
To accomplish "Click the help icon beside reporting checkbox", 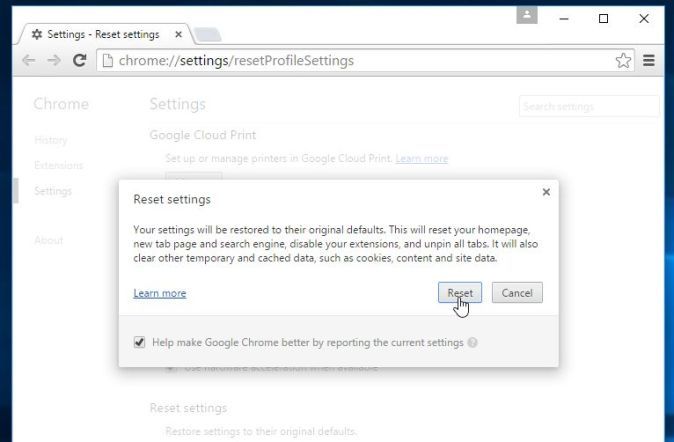I will [x=472, y=342].
